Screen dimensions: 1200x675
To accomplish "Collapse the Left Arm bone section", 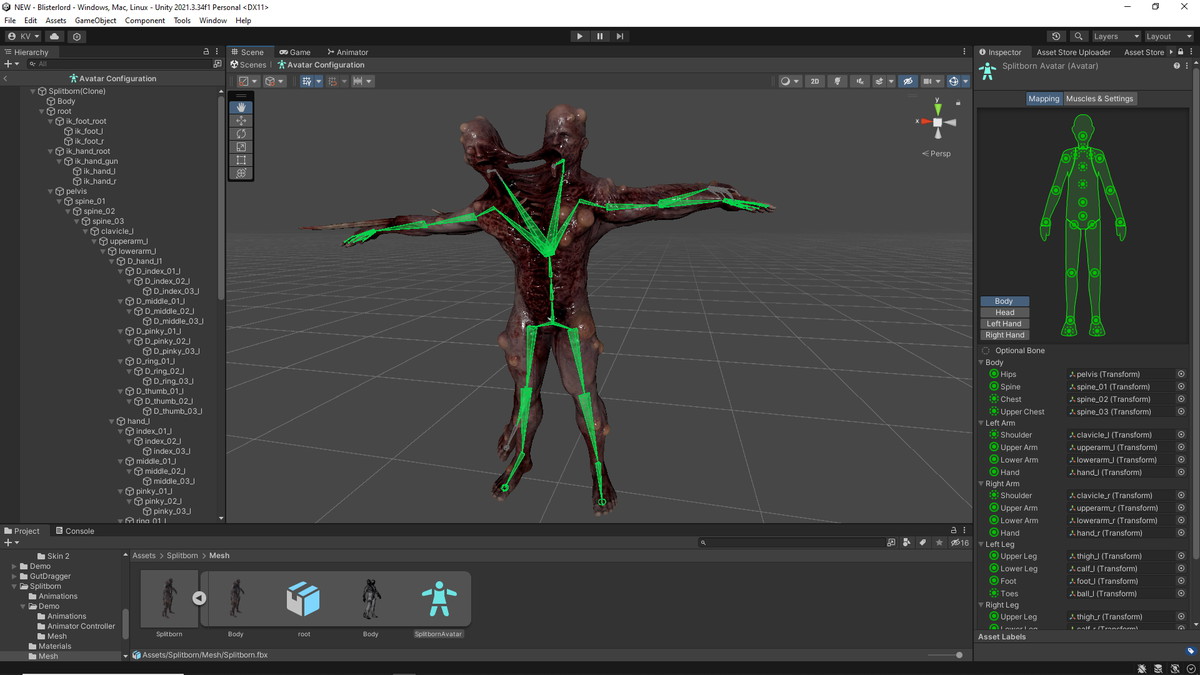I will coord(982,423).
